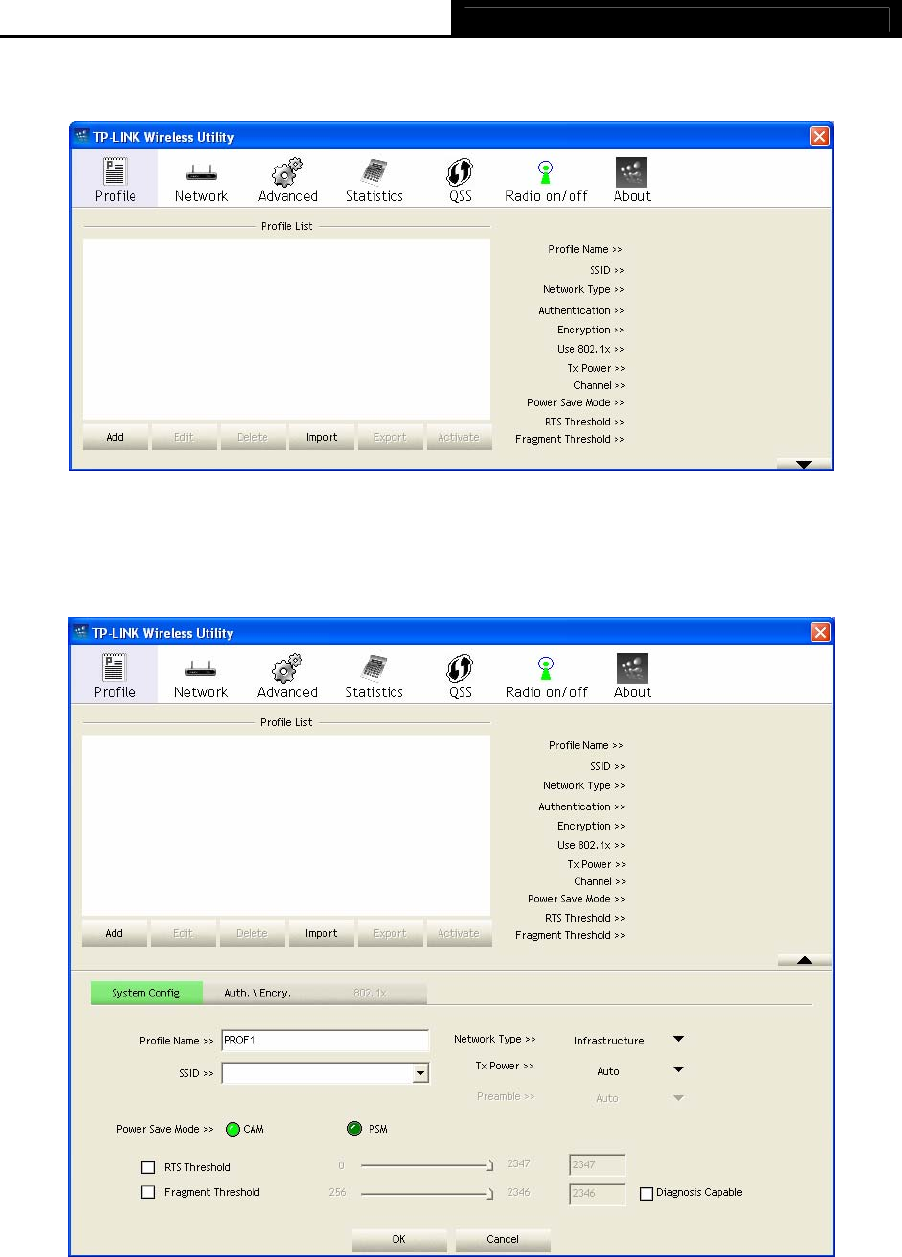Viewport: 902px width, 1257px height.
Task: Enable Fragment Threshold checkbox
Action: coord(148,1192)
